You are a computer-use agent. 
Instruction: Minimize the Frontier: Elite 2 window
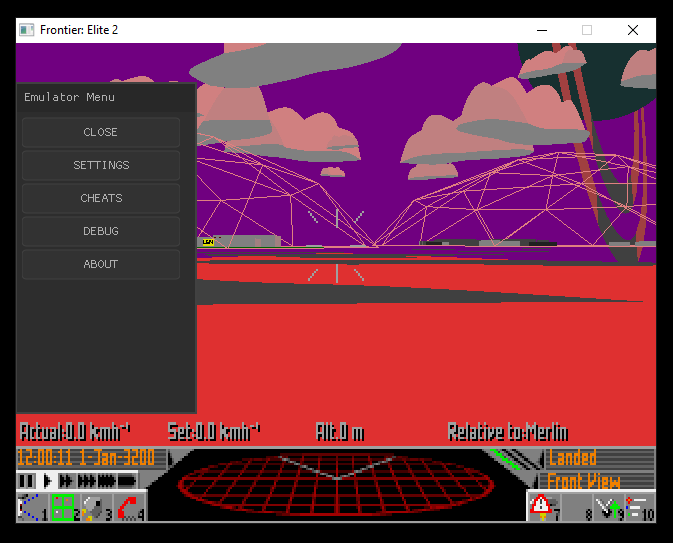pyautogui.click(x=542, y=30)
